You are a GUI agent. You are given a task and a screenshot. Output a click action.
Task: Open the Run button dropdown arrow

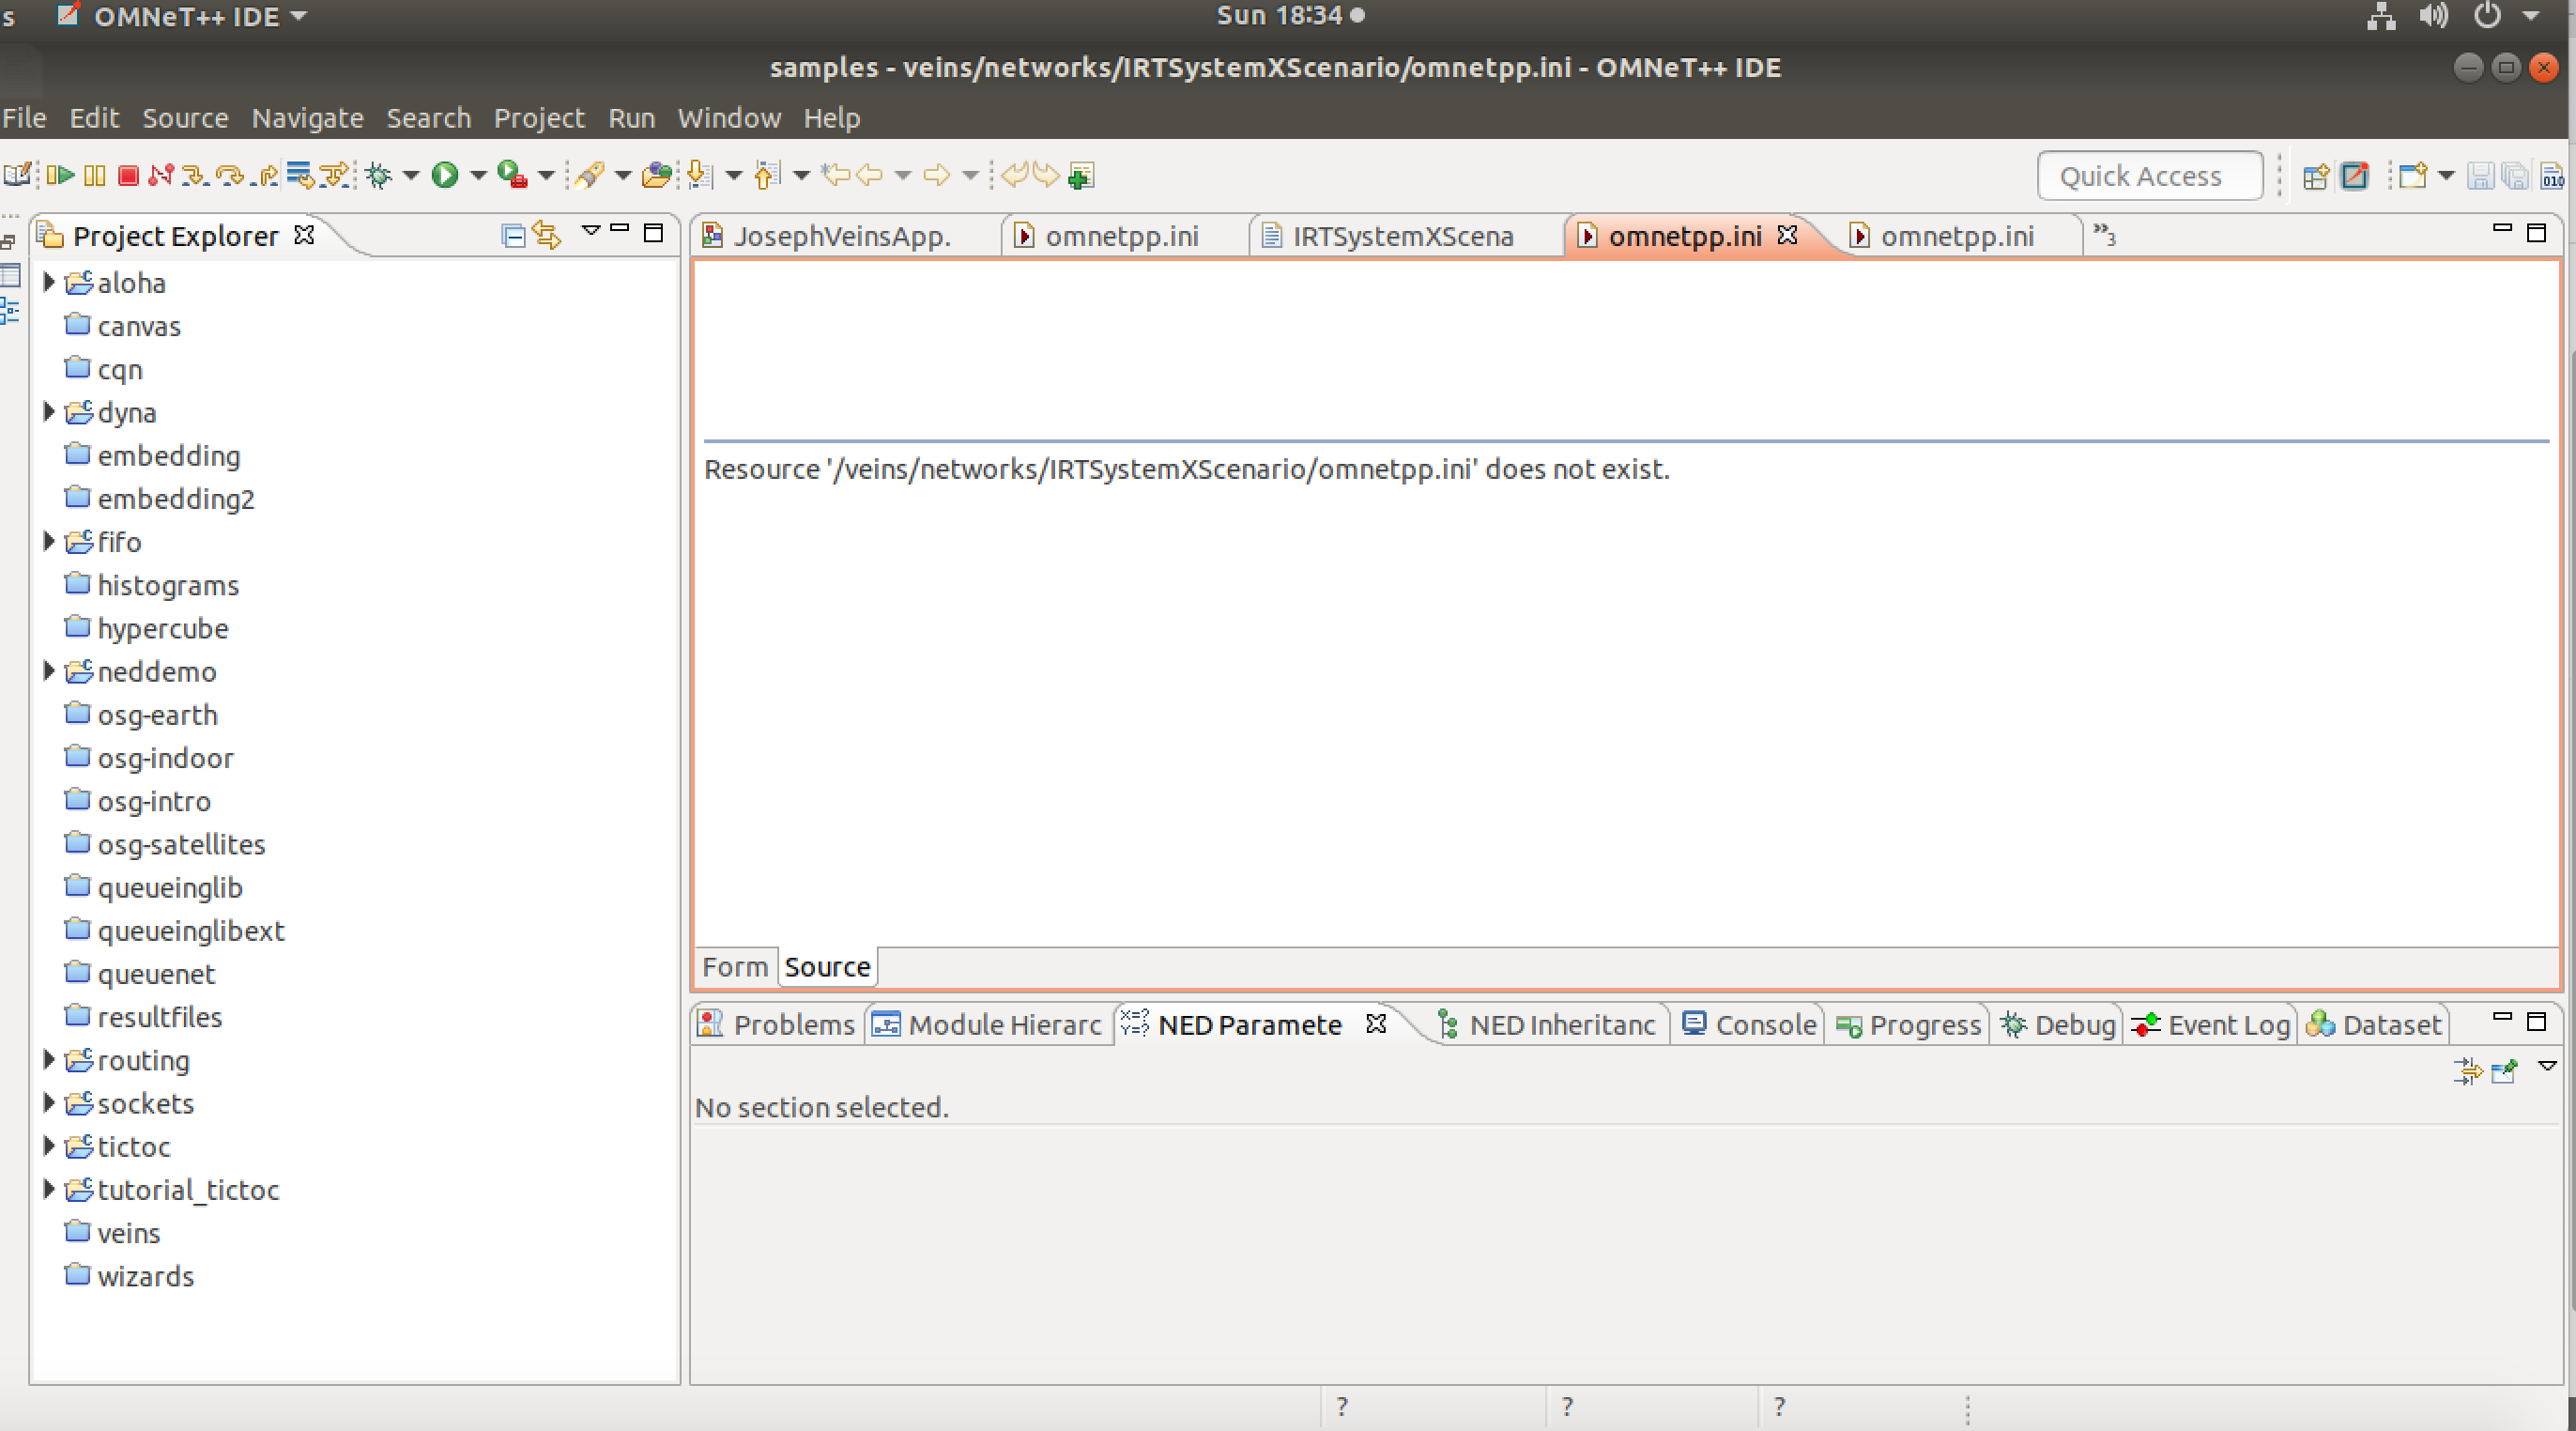479,176
